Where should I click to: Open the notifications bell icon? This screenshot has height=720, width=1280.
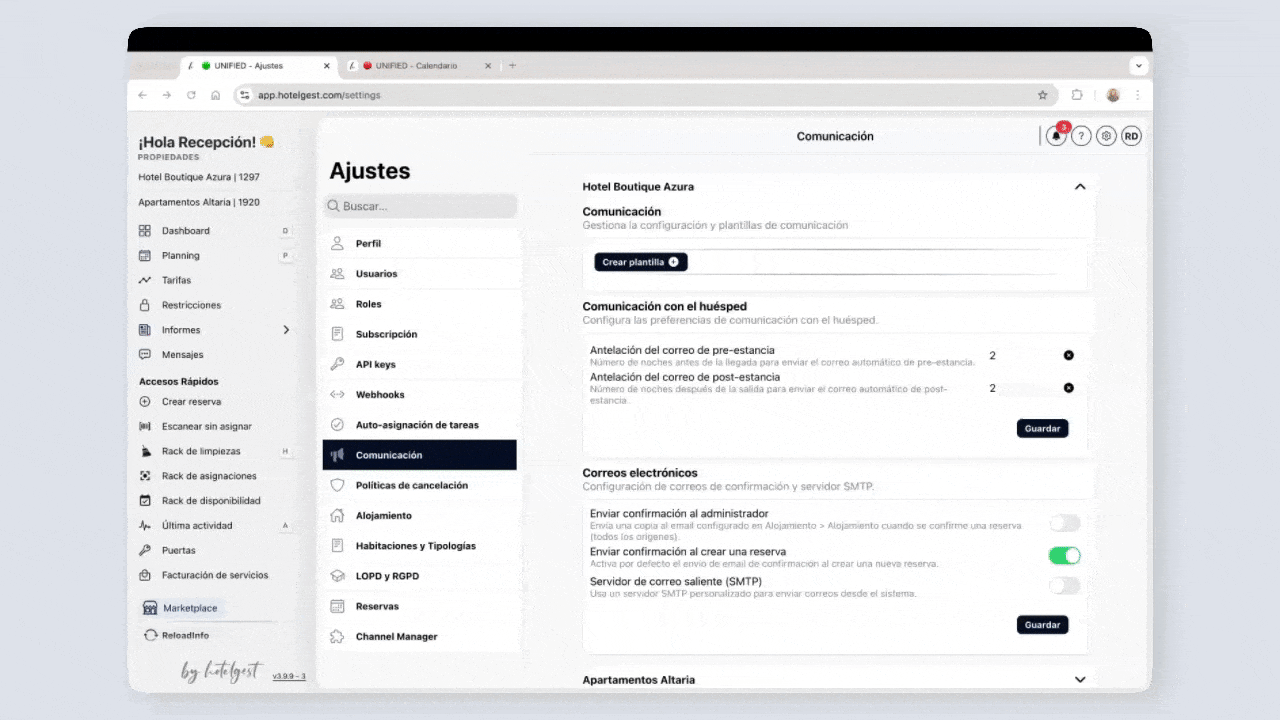(x=1056, y=137)
